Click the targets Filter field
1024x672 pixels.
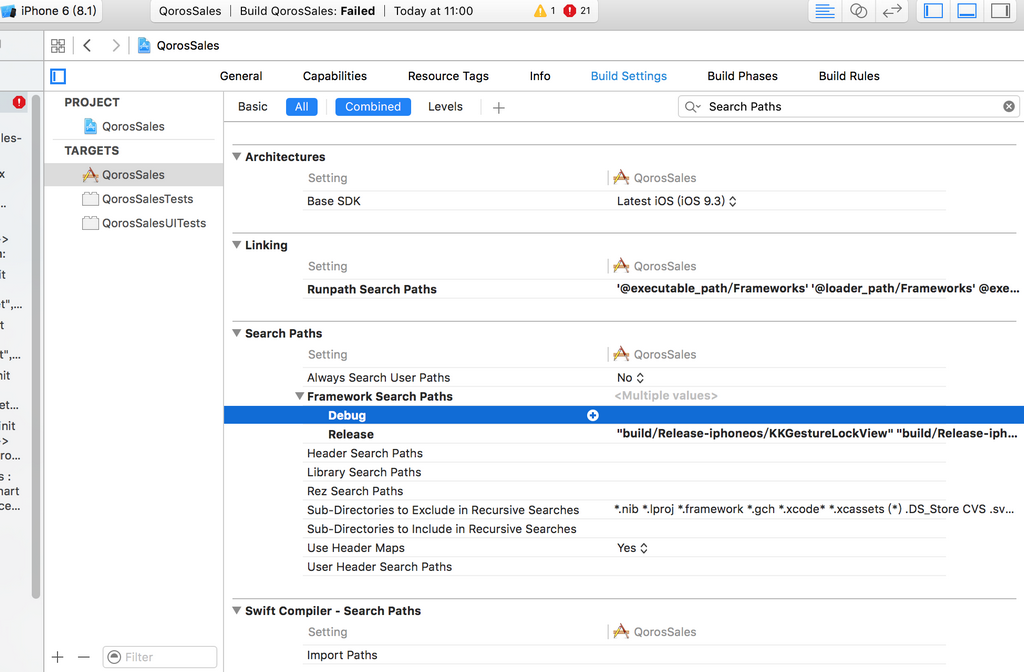[x=160, y=657]
